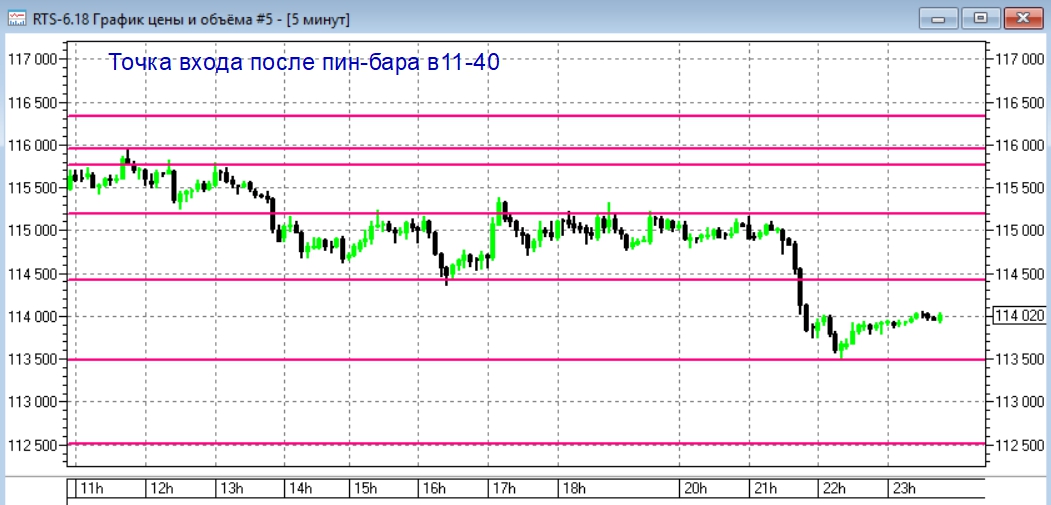
Task: Maximize the RTS-6.18 chart window
Action: pos(981,18)
